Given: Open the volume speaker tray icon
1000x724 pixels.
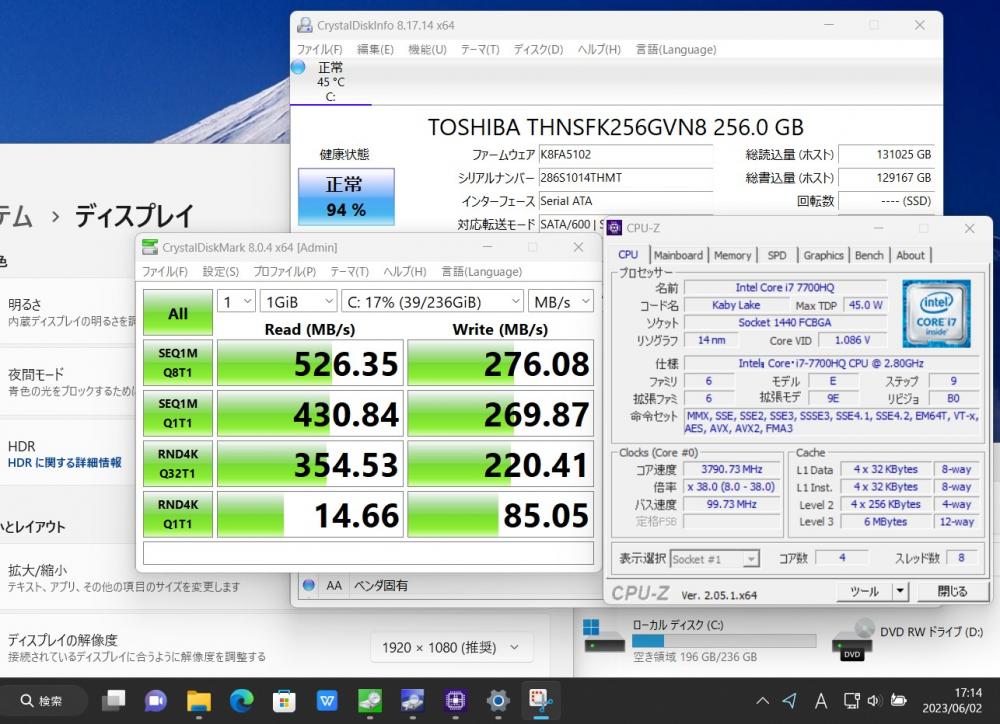Looking at the screenshot, I should [874, 701].
